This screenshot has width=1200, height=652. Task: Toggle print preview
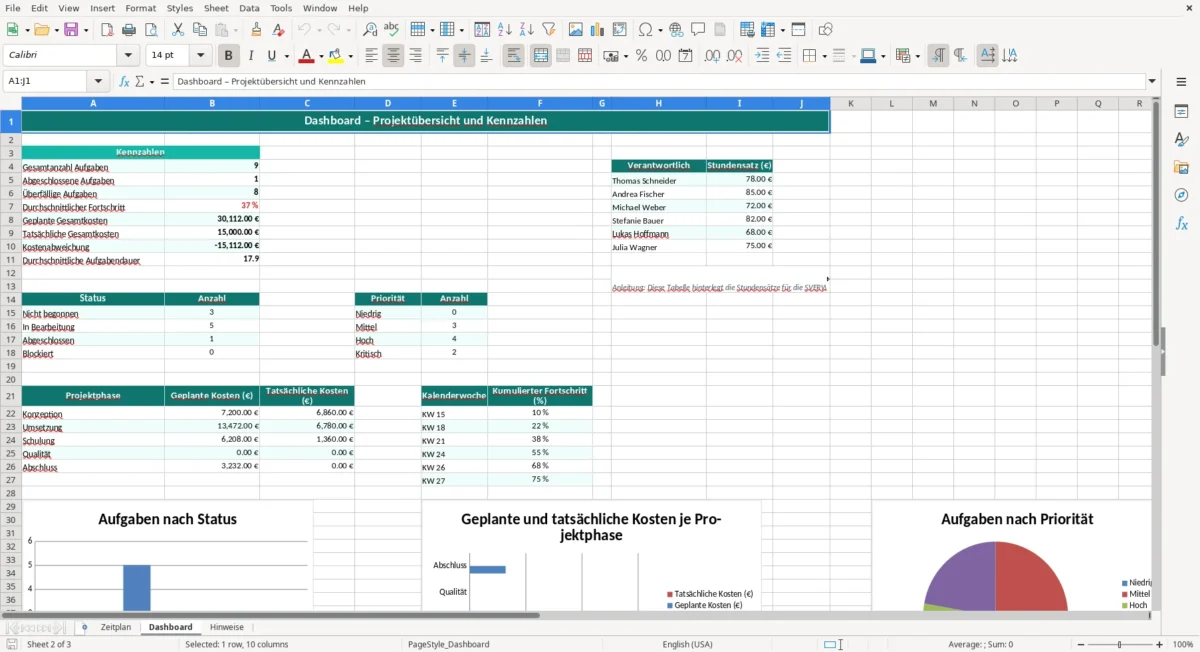pos(149,30)
